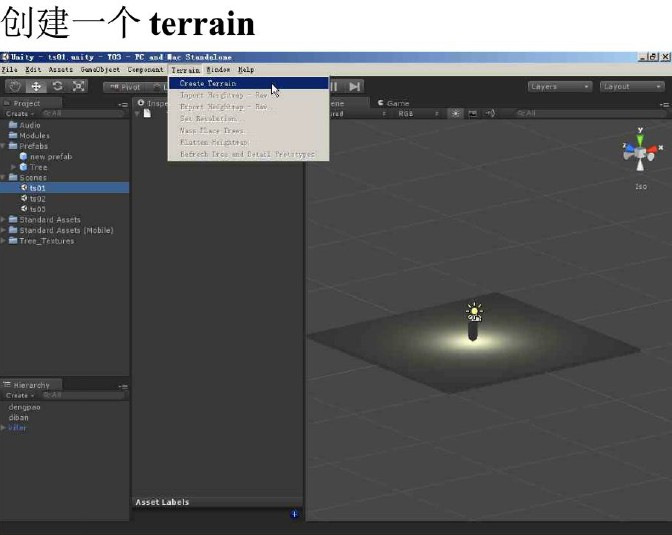The image size is (672, 535).
Task: Open the RGB render mode dropdown
Action: click(418, 114)
